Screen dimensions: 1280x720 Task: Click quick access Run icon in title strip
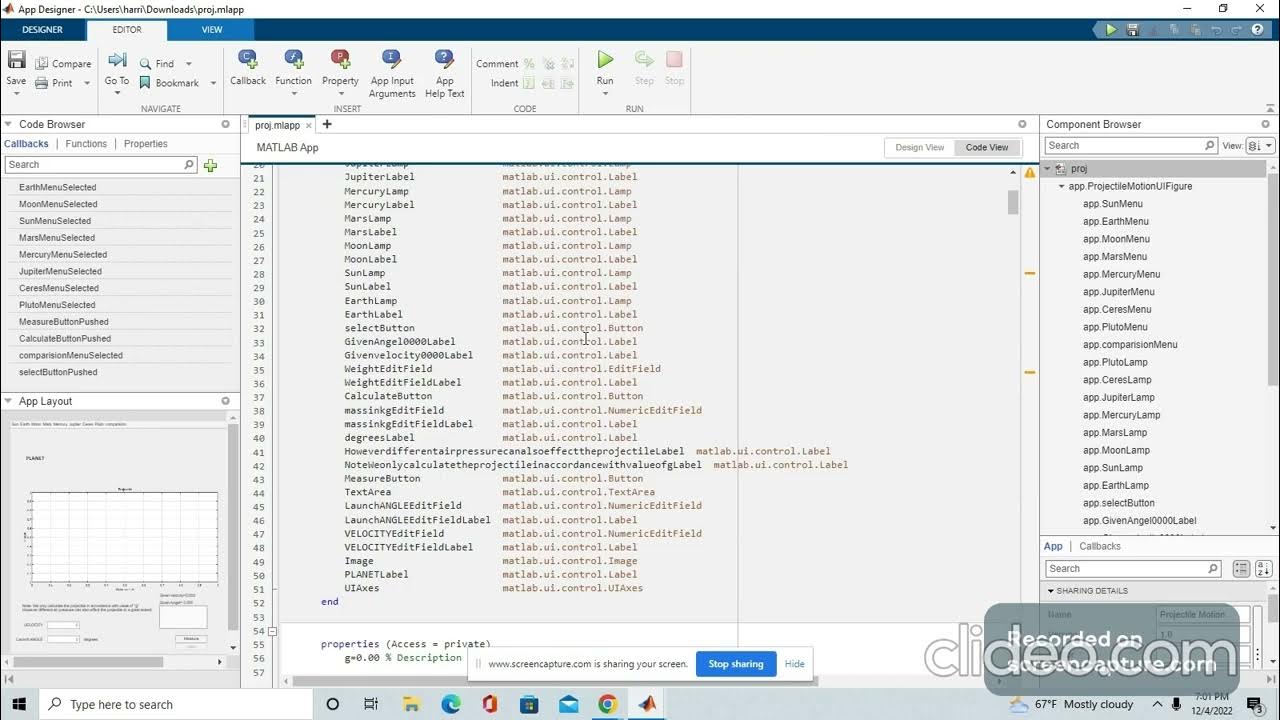(x=1110, y=30)
